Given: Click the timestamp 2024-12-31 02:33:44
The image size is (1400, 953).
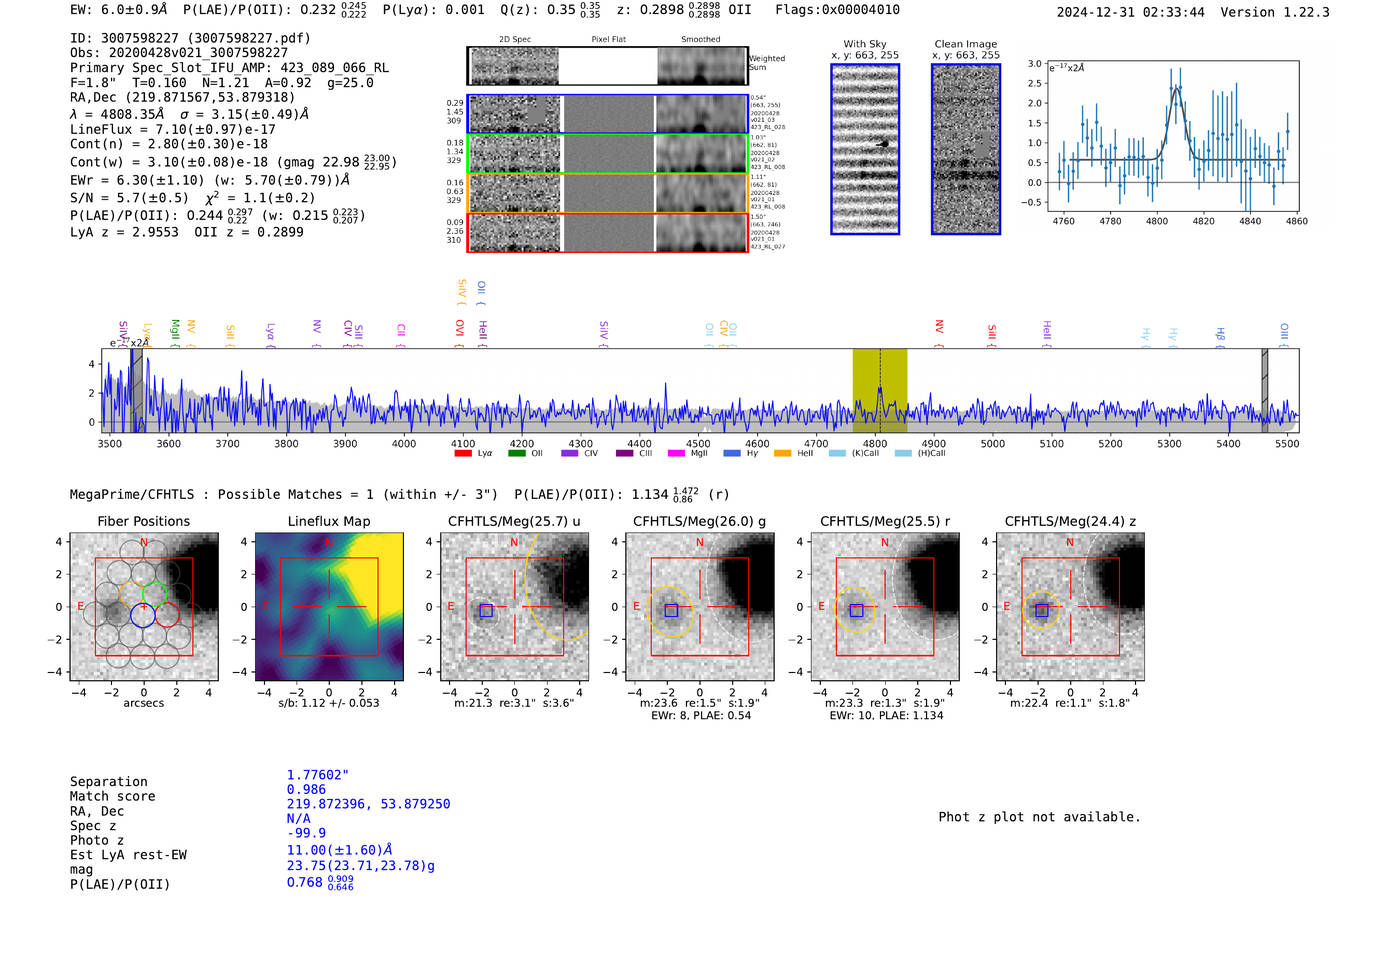Looking at the screenshot, I should pyautogui.click(x=1131, y=12).
